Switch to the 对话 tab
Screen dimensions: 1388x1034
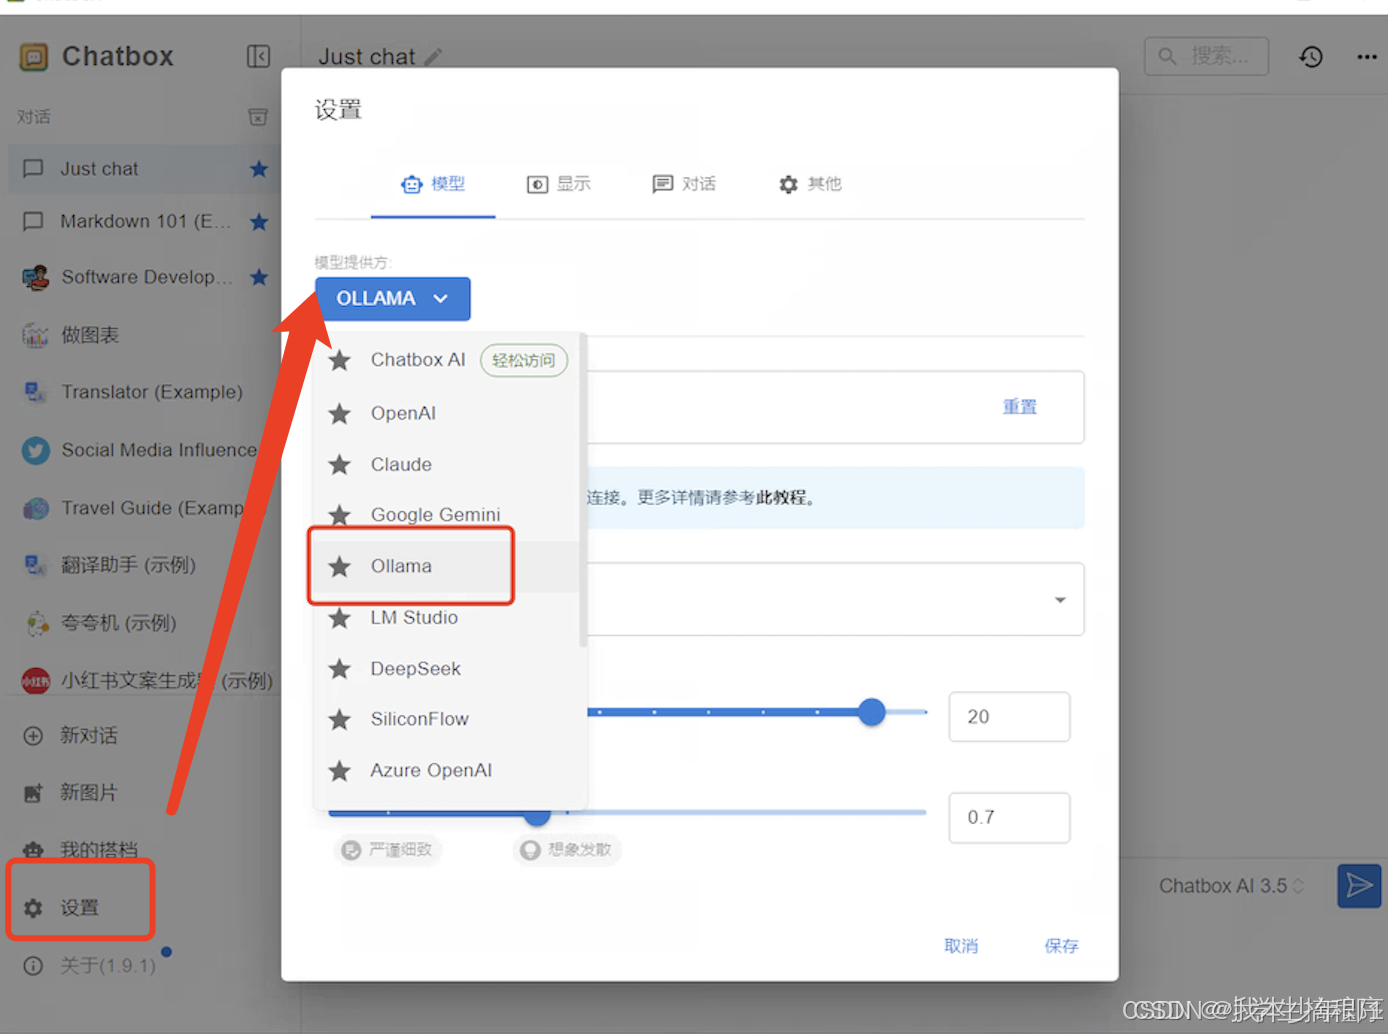coord(684,184)
